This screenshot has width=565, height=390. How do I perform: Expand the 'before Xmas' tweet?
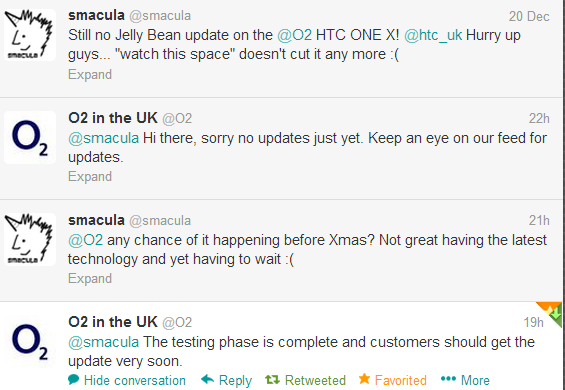[90, 279]
